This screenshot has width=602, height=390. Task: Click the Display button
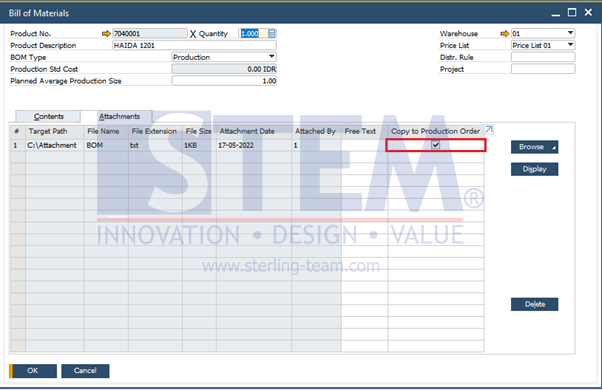click(534, 169)
